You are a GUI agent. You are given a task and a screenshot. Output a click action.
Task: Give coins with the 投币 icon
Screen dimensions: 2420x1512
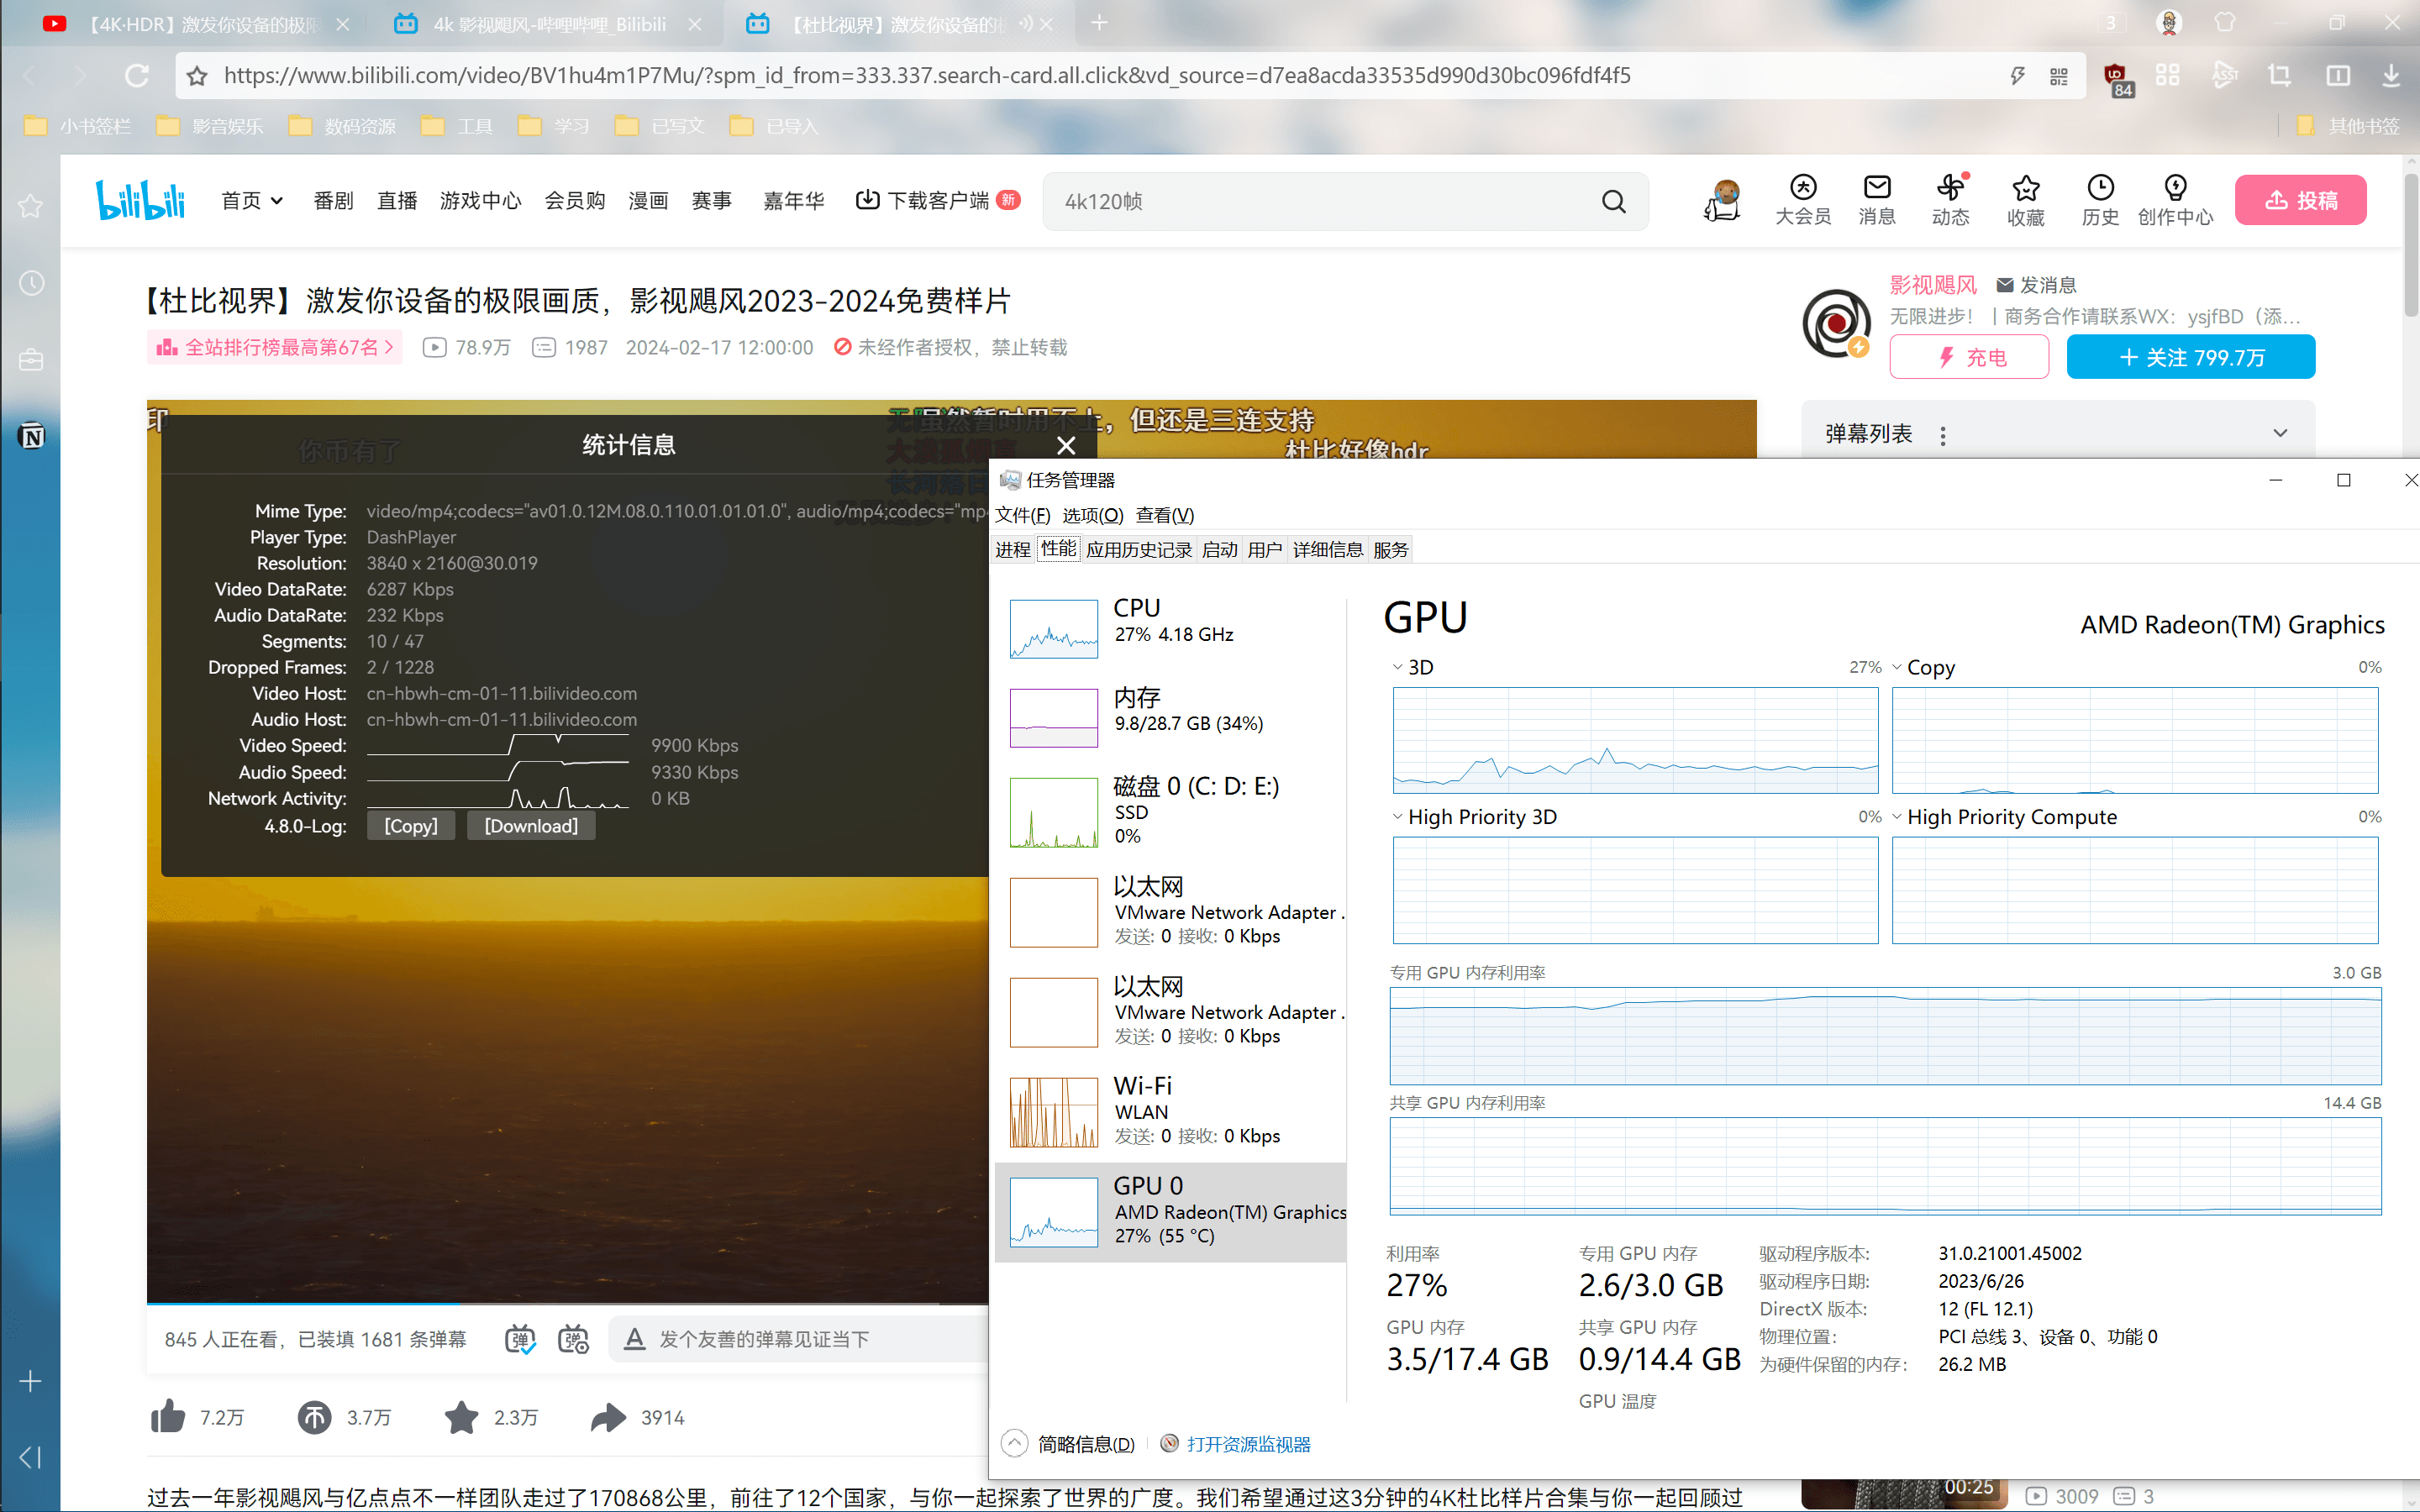coord(314,1417)
